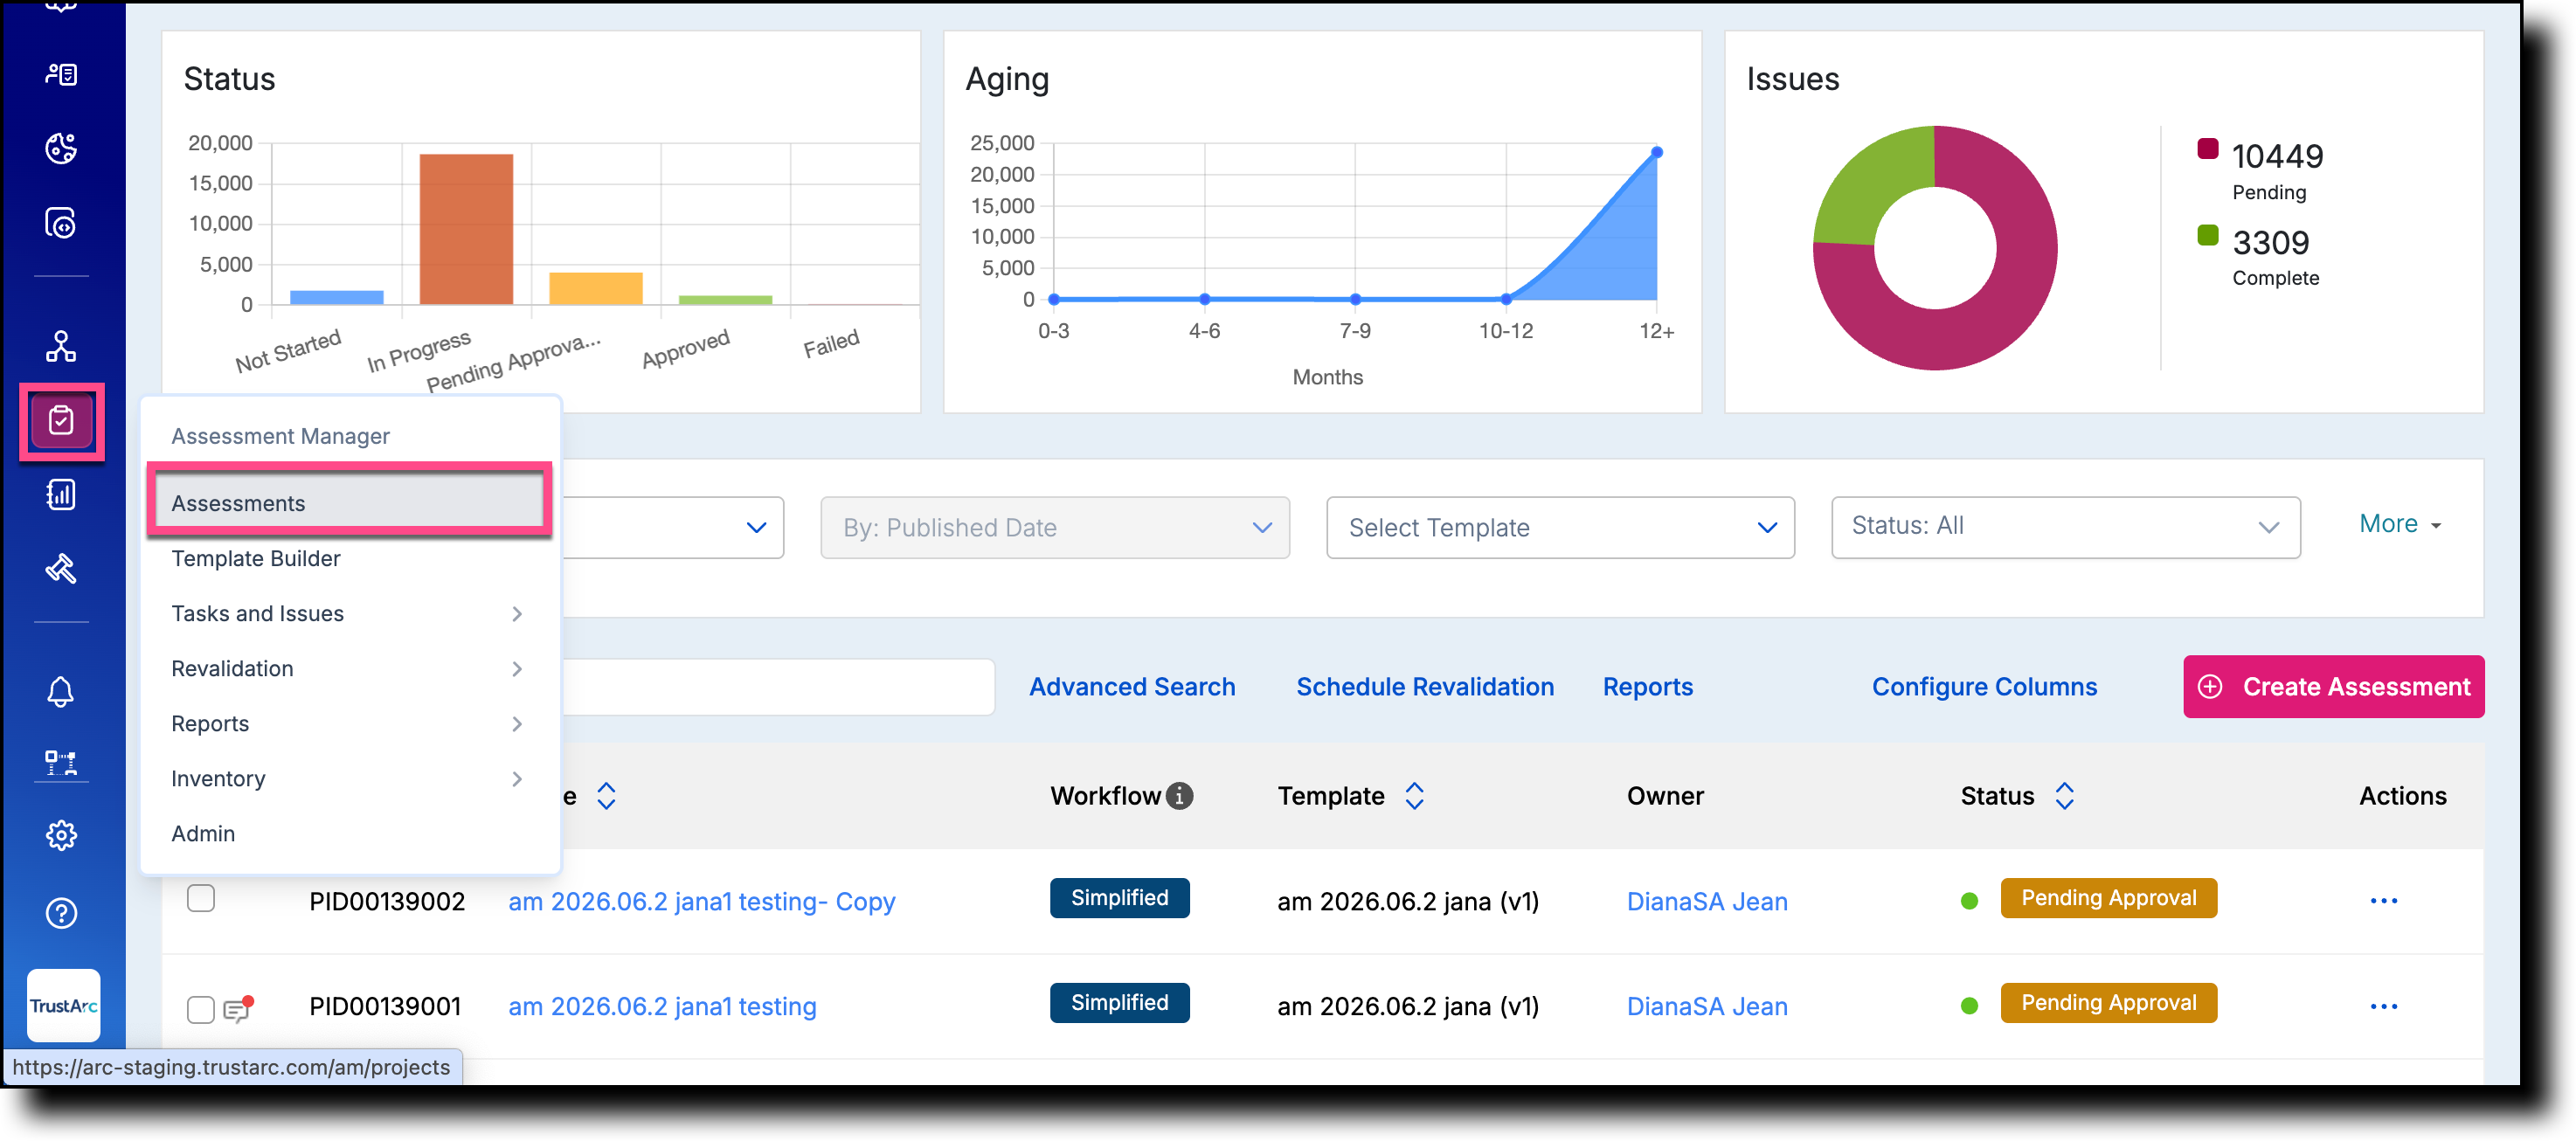The width and height of the screenshot is (2576, 1141).
Task: Click the Assessment Manager flyout header
Action: [280, 436]
